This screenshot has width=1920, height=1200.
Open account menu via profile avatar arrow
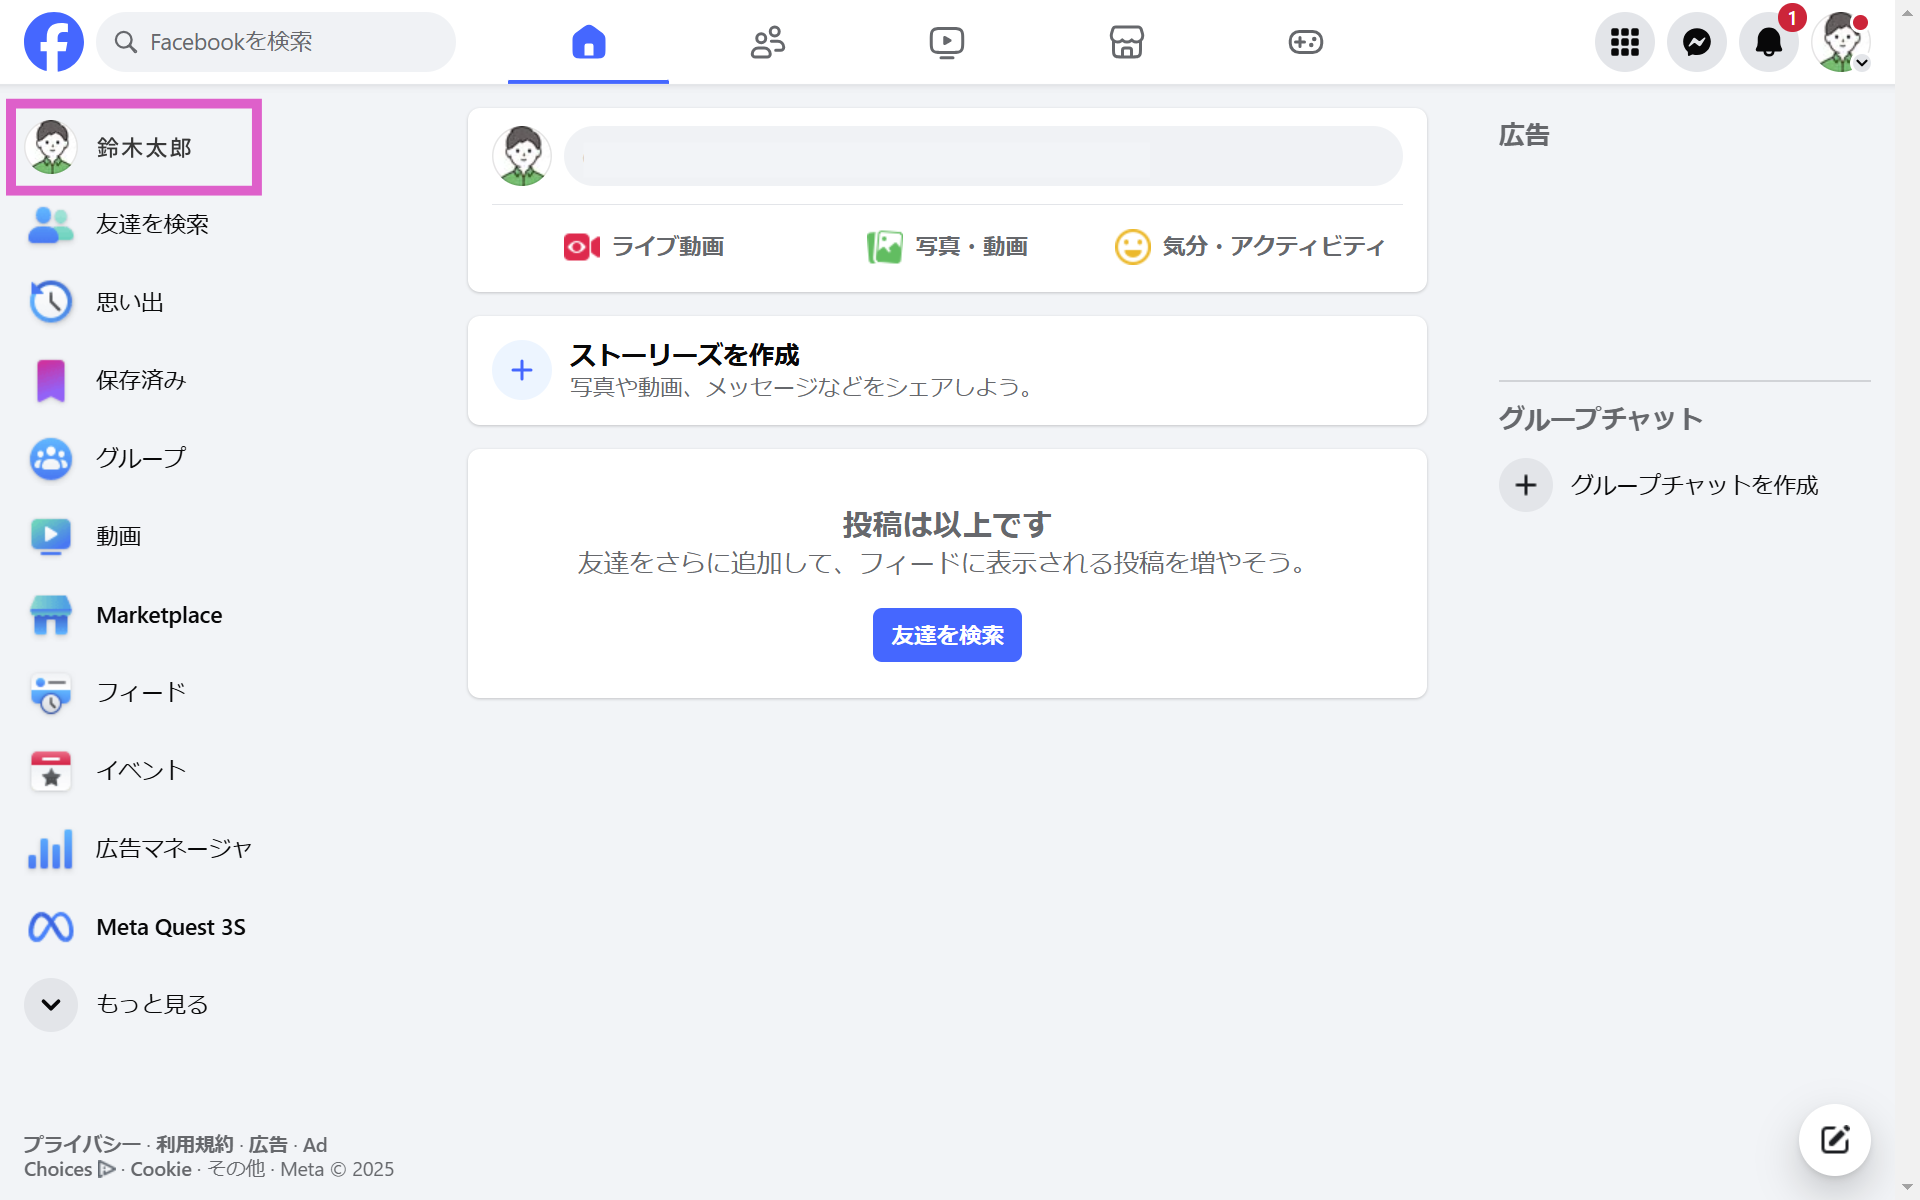coord(1861,63)
